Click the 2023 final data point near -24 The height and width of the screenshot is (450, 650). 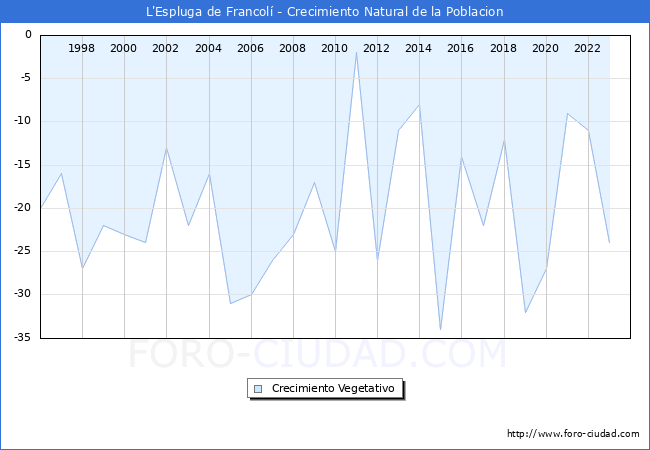coord(609,243)
